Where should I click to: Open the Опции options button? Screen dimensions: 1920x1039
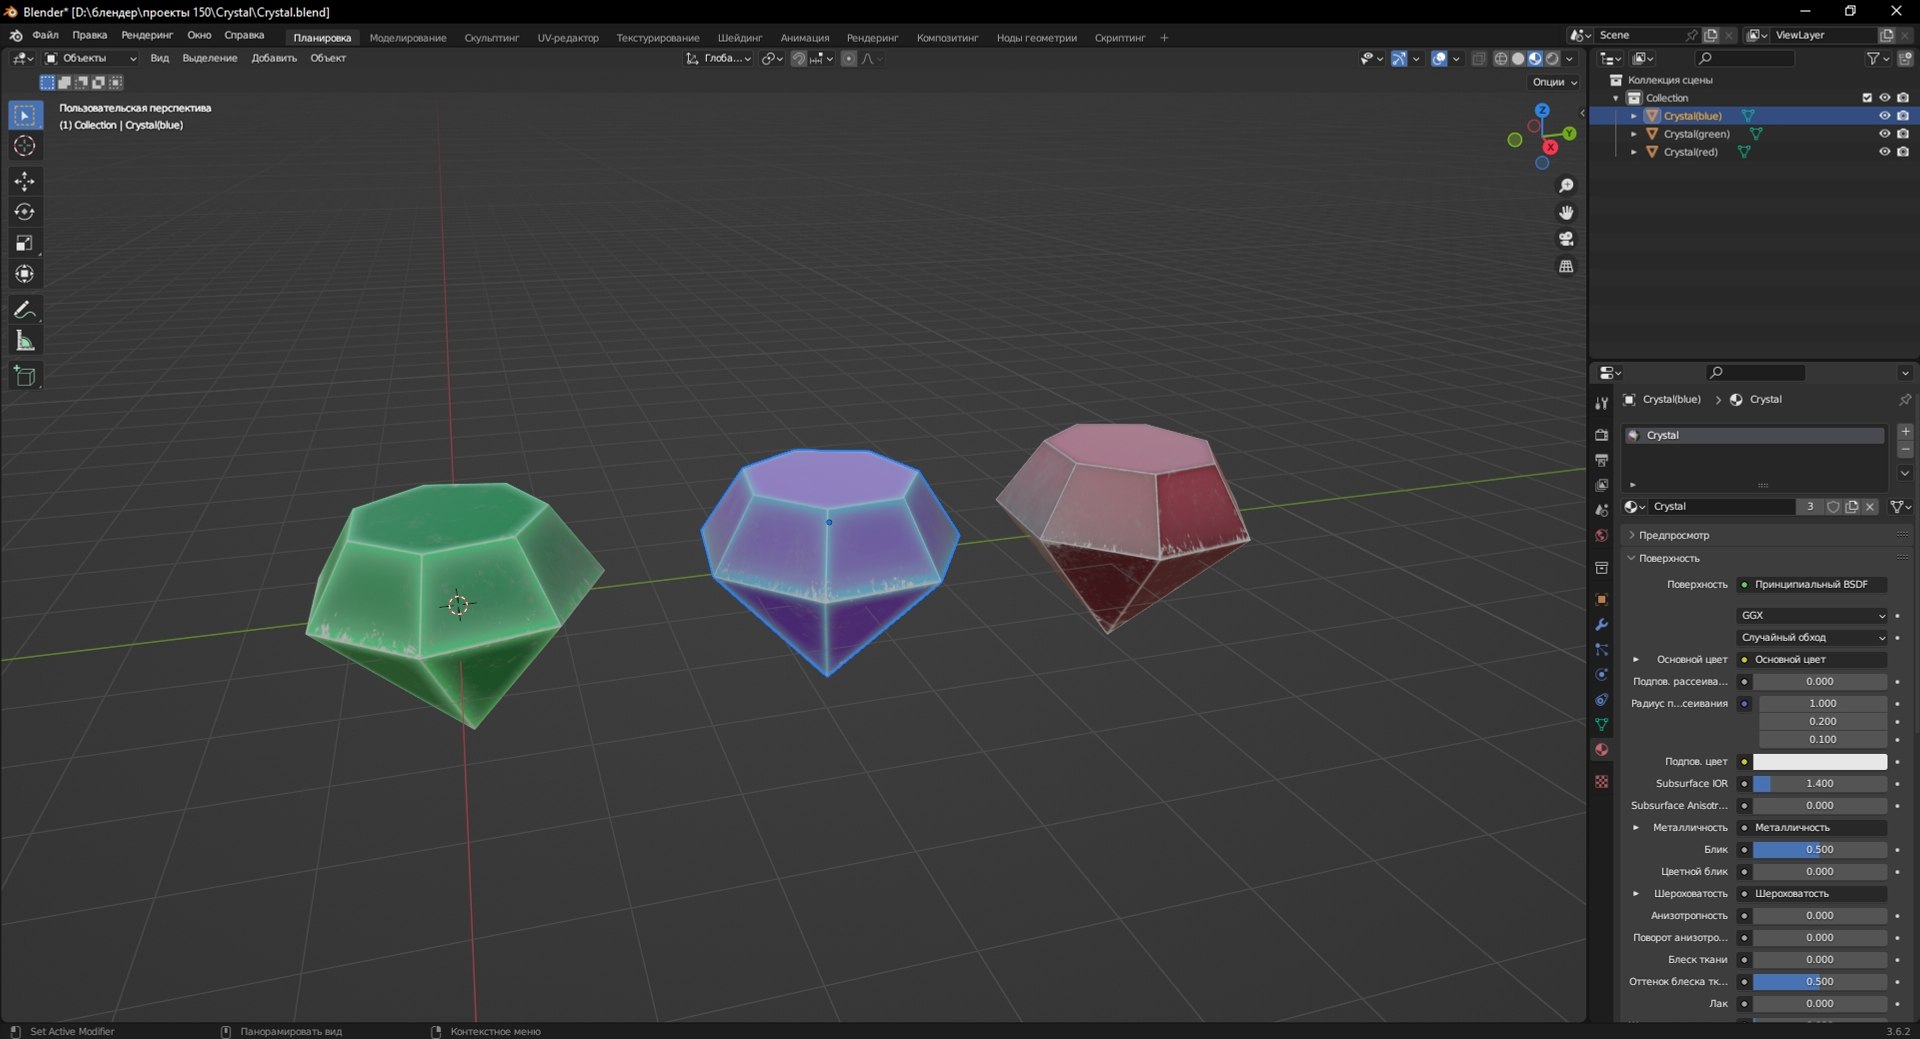pyautogui.click(x=1554, y=82)
